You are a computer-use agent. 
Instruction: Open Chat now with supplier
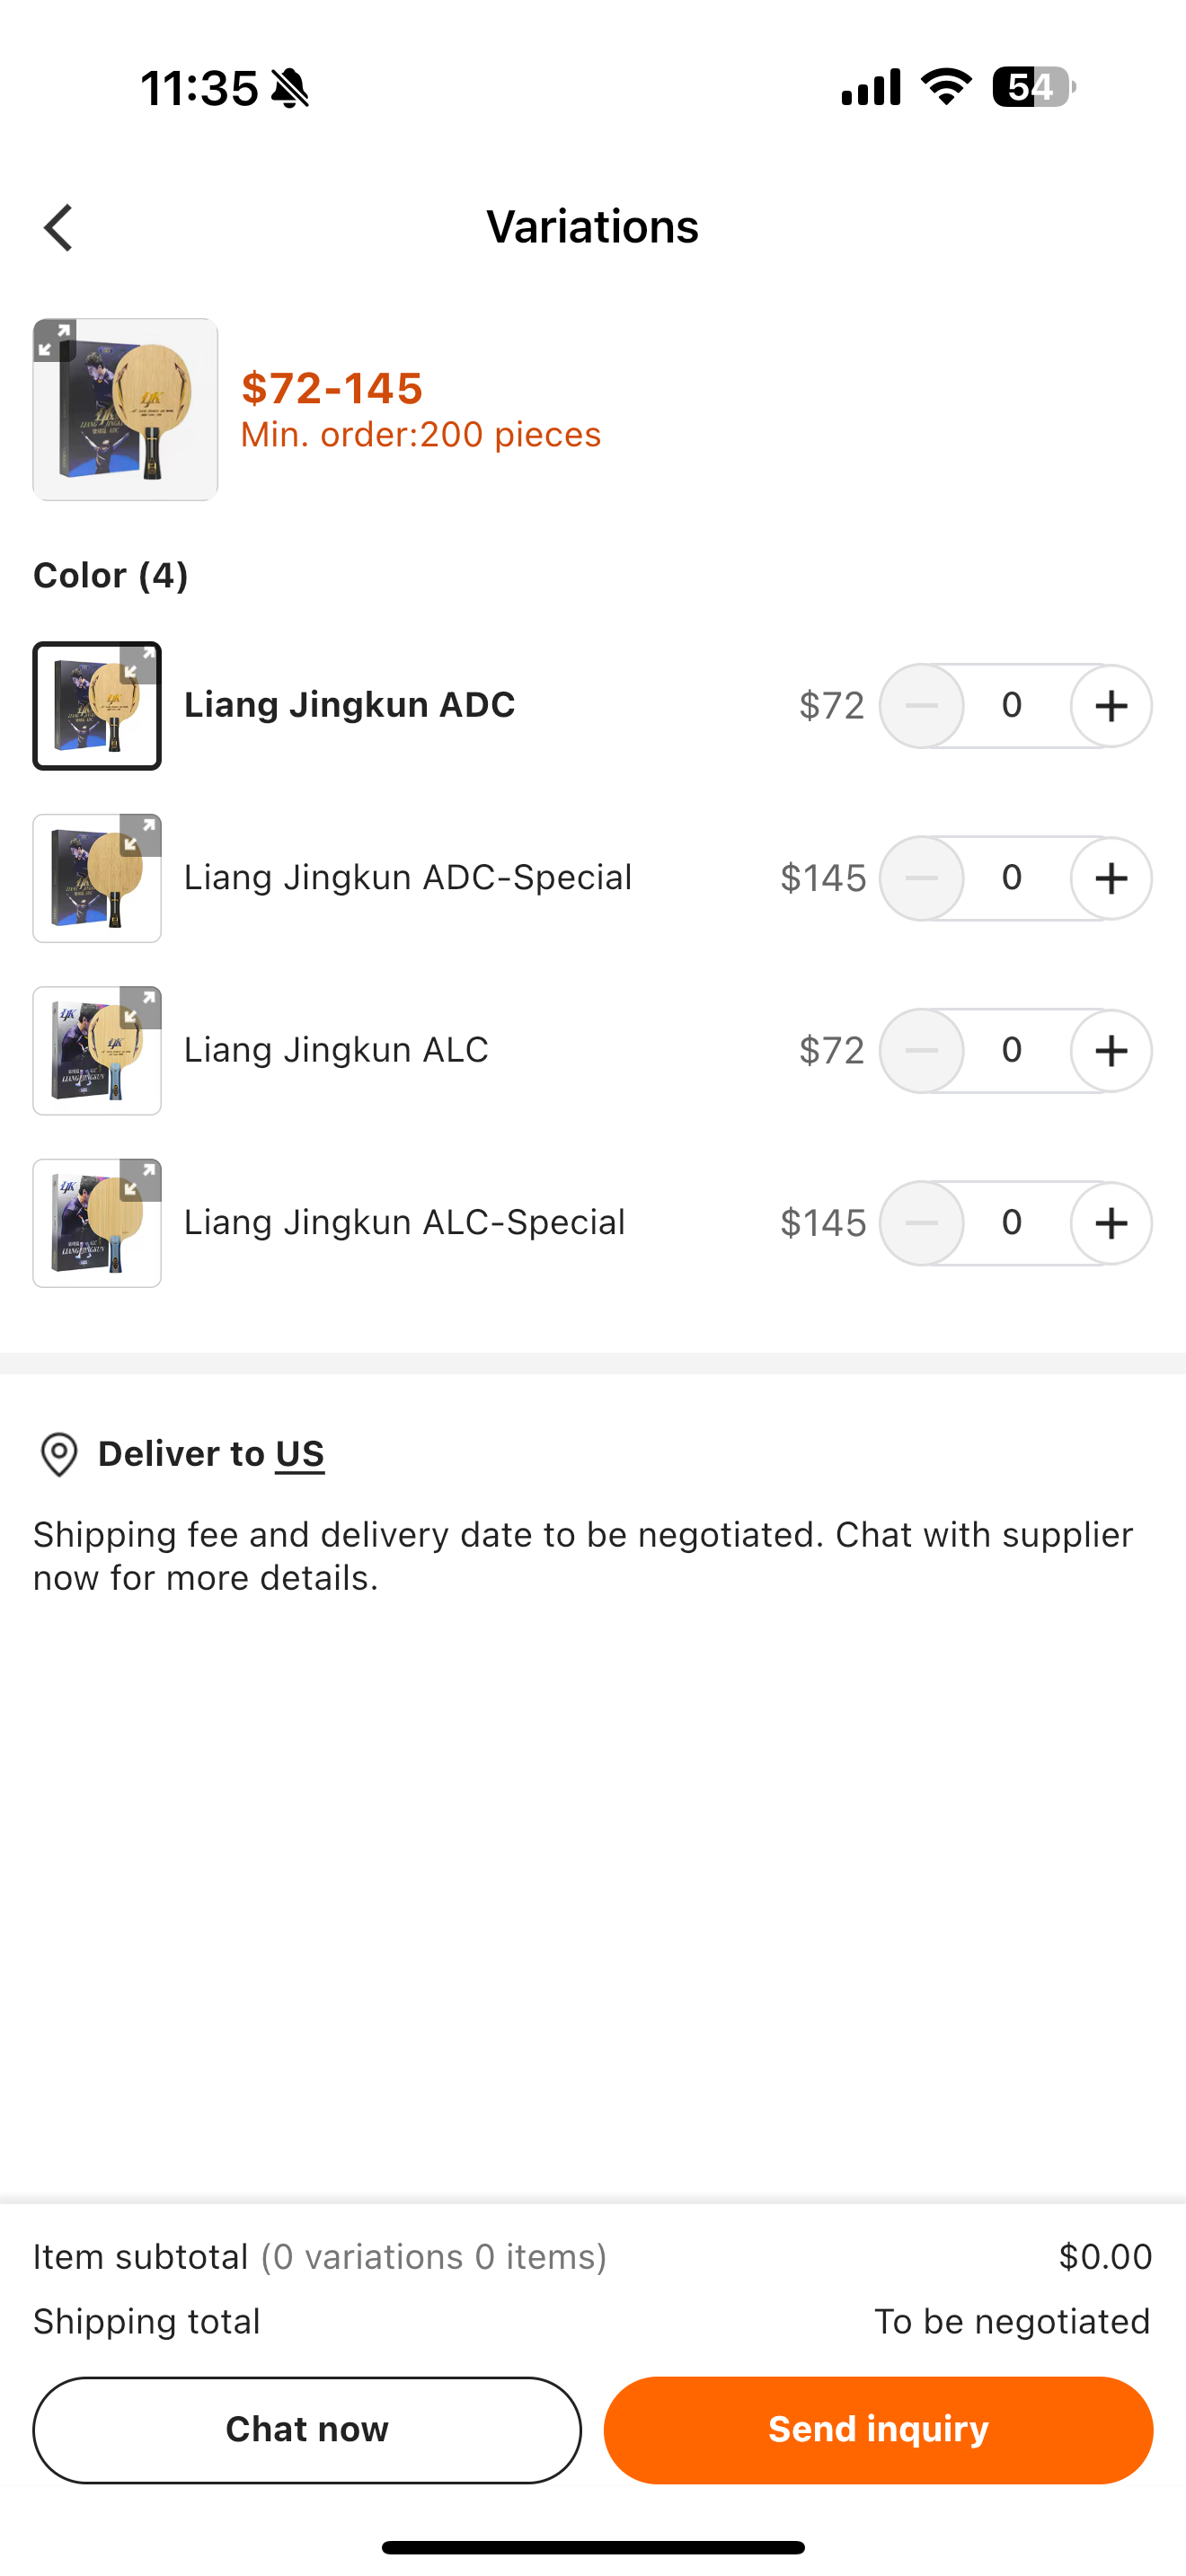click(x=307, y=2430)
